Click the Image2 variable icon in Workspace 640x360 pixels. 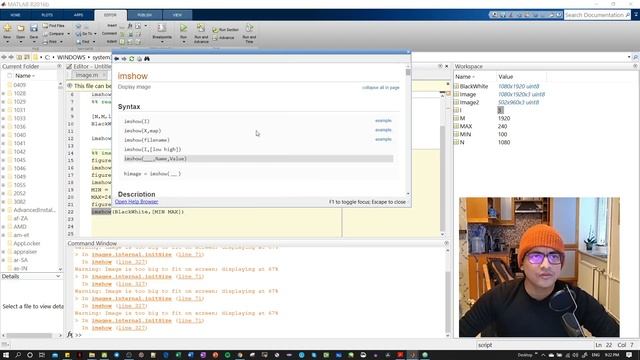(x=456, y=102)
